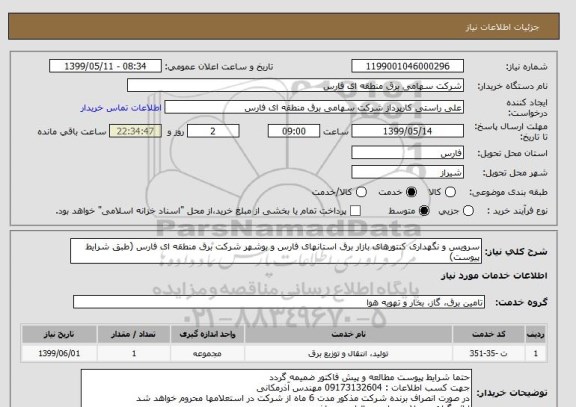The width and height of the screenshot is (576, 407).
Task: Click the remaining days field showing 2
Action: (213, 131)
